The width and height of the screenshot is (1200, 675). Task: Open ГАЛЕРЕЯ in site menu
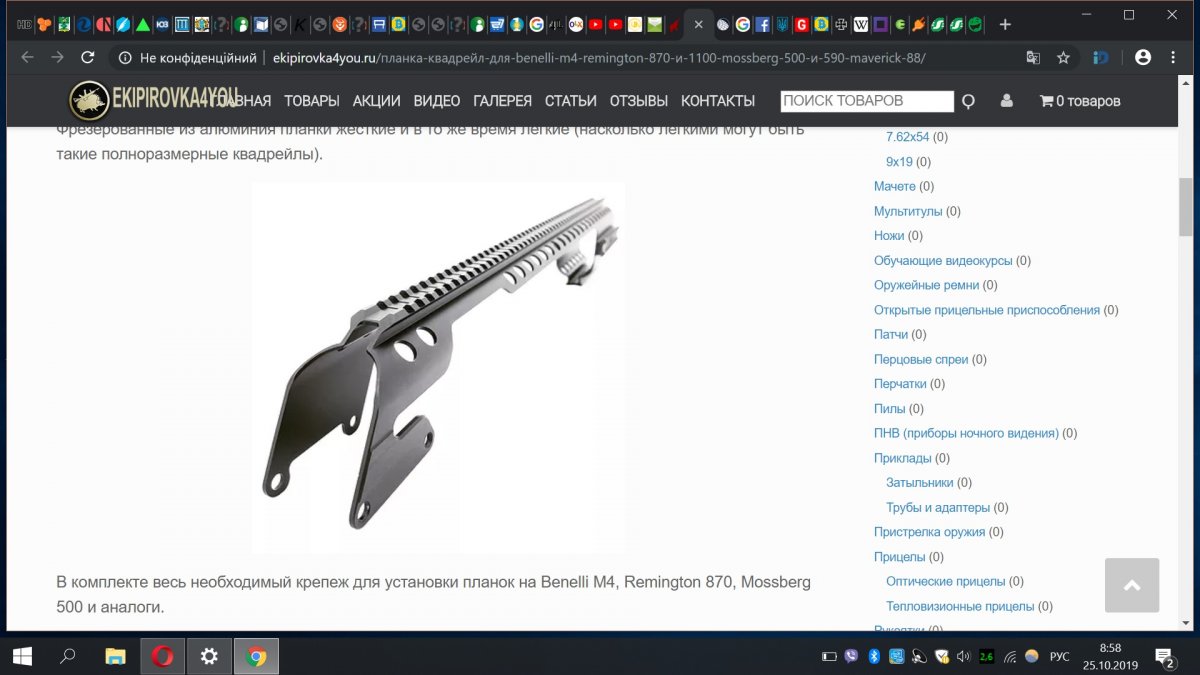point(503,101)
